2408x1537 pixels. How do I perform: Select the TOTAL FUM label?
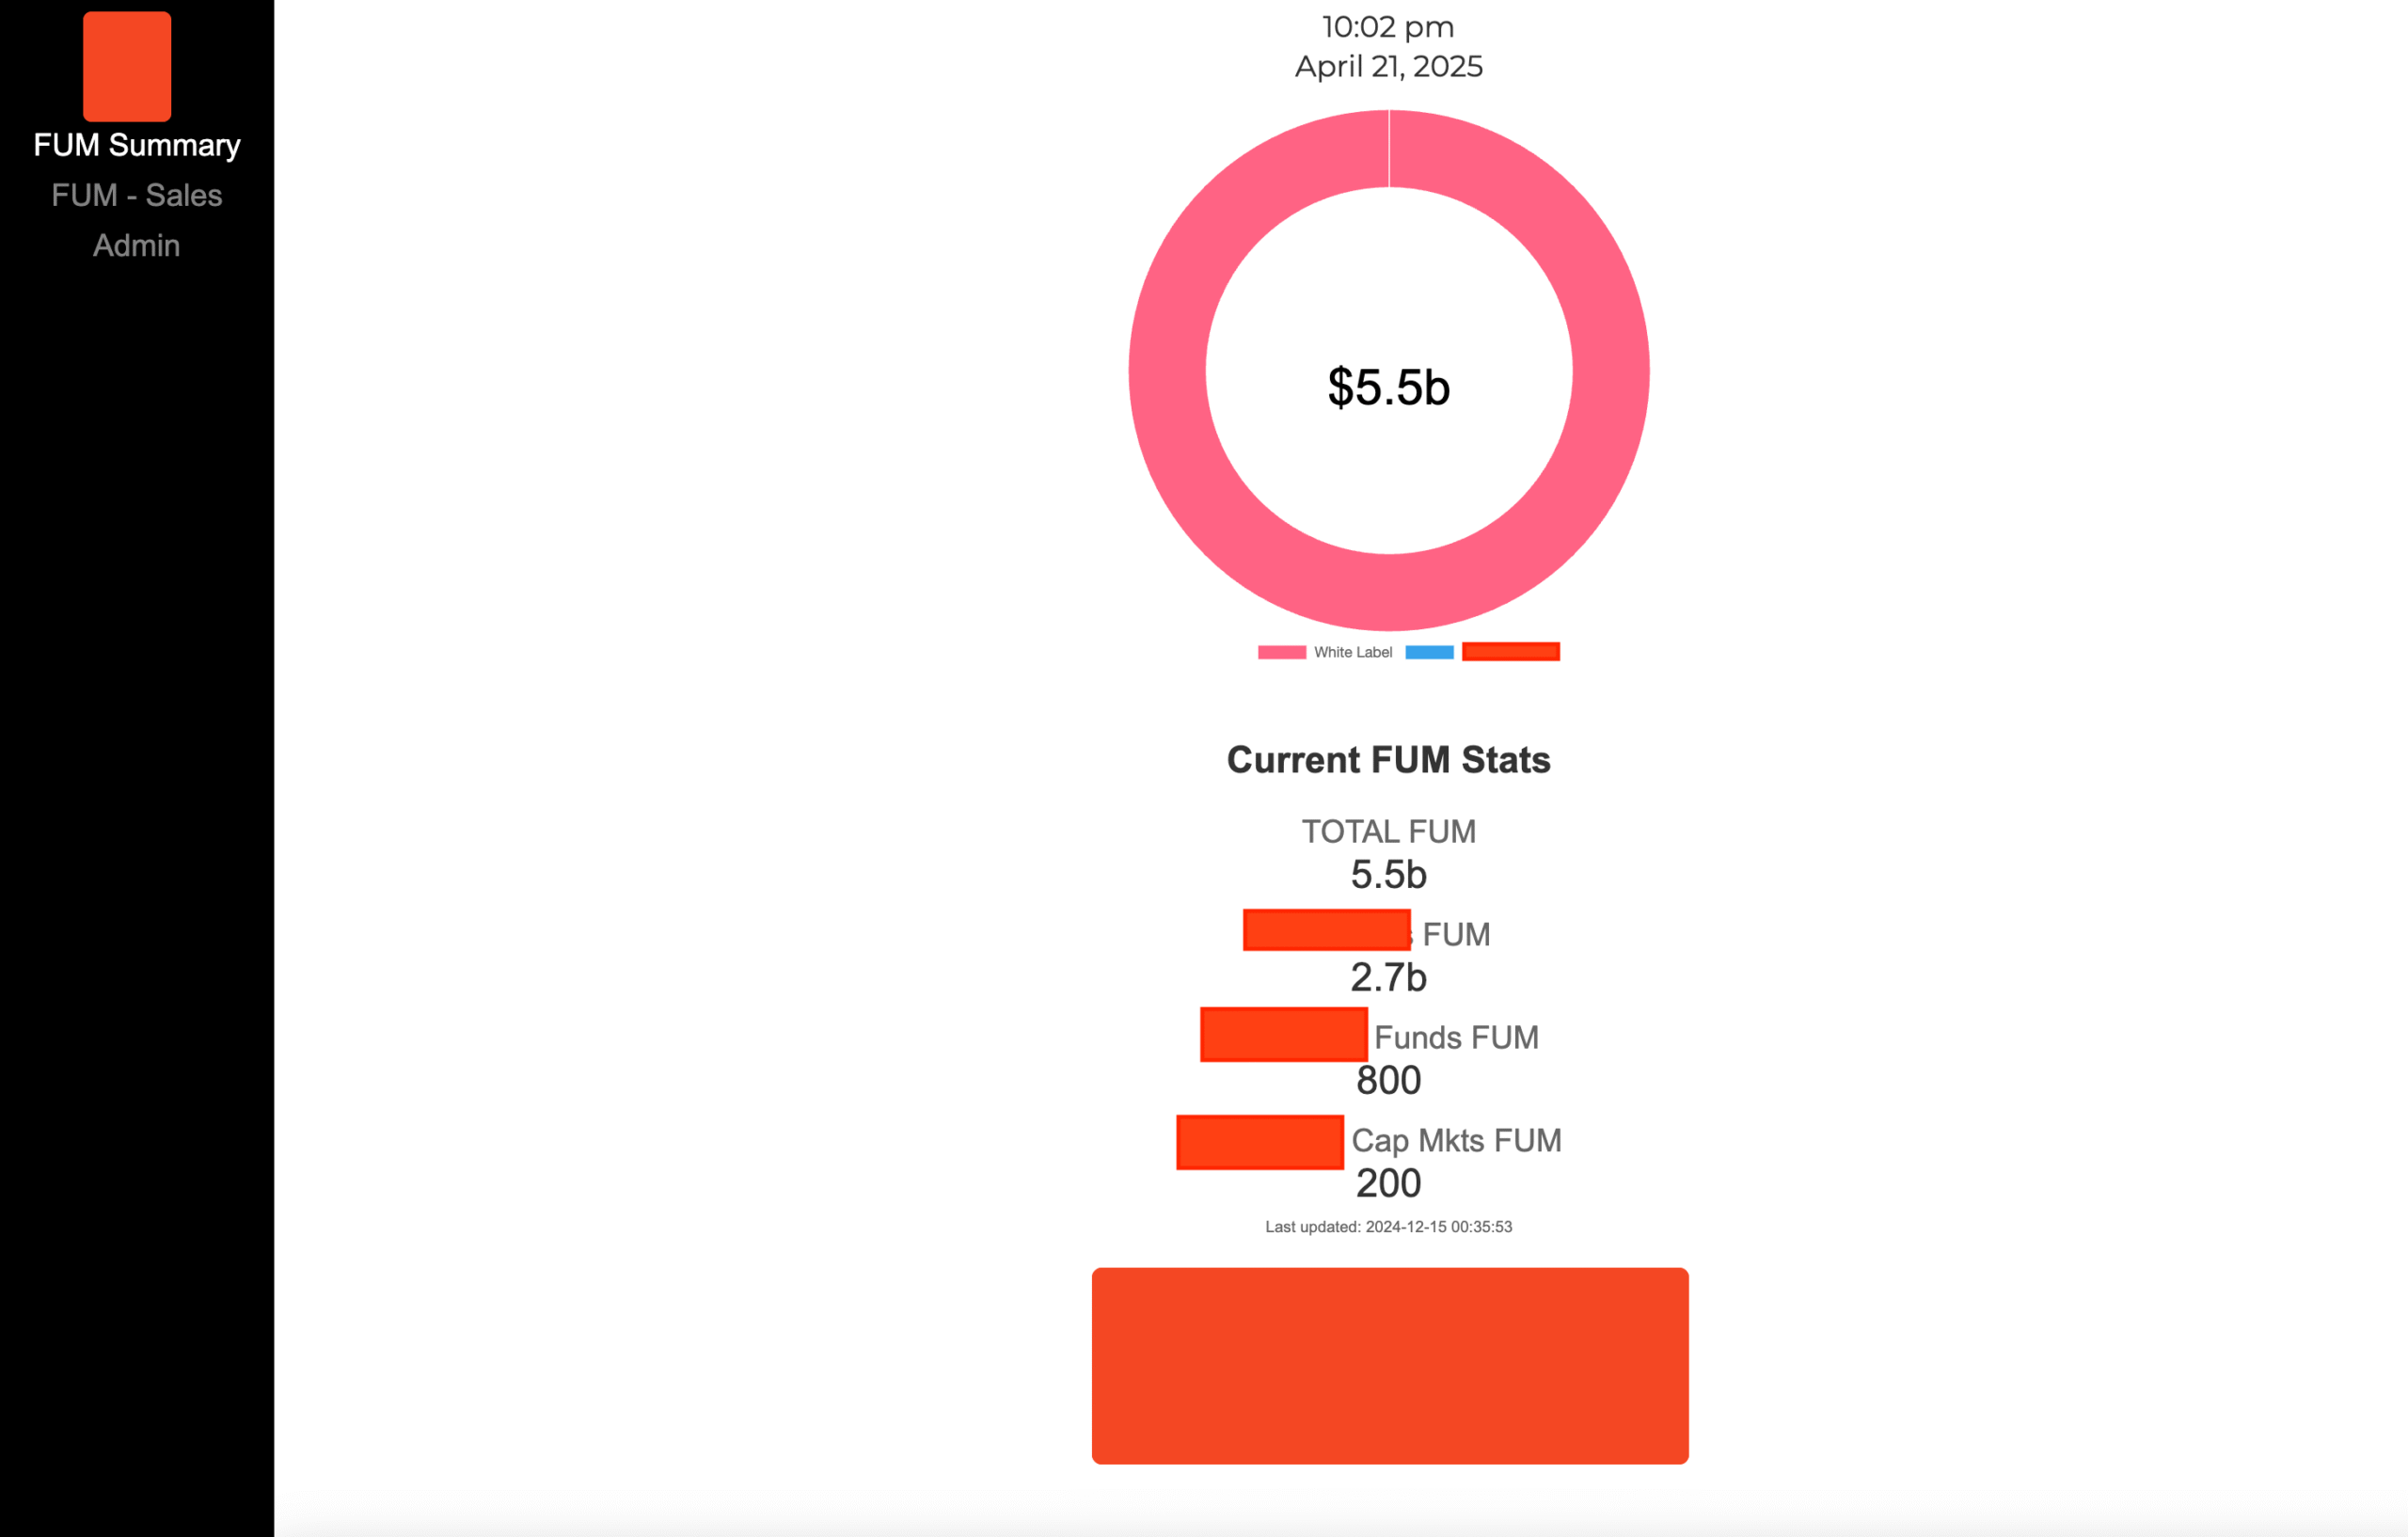coord(1388,831)
